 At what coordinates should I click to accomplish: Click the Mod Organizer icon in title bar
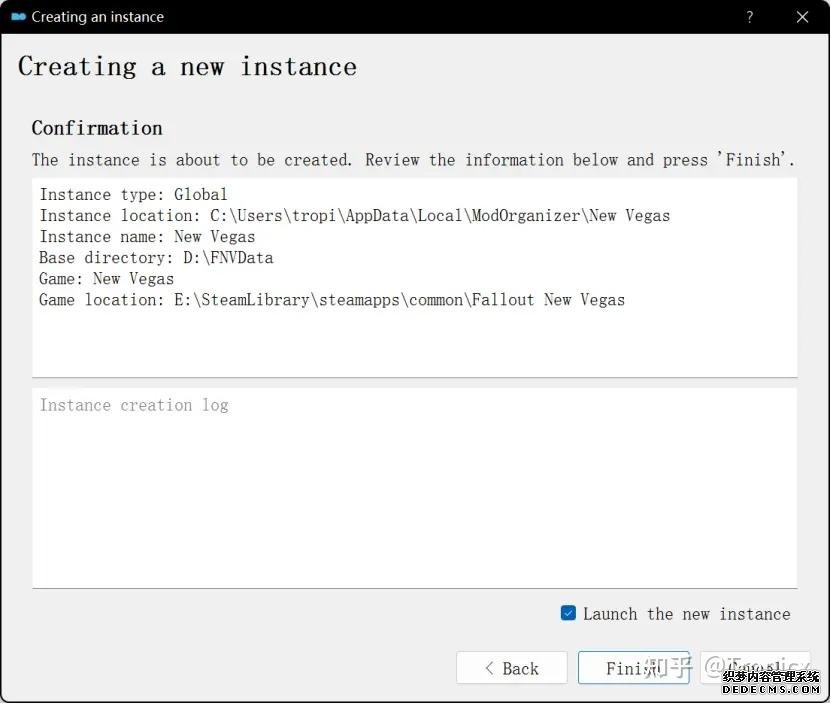tap(18, 17)
